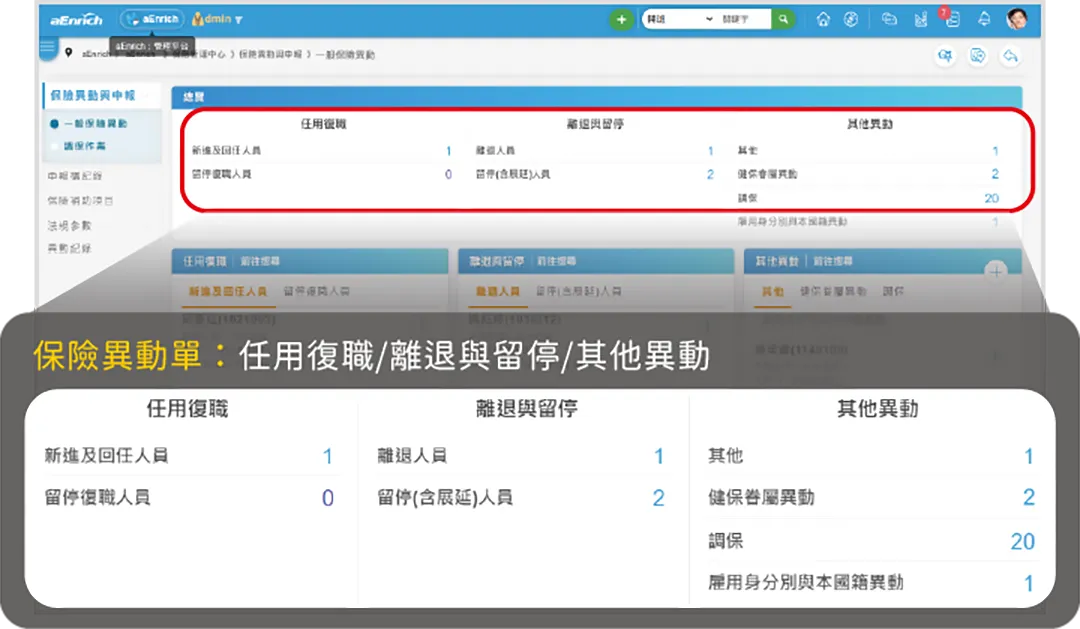Open the notifications bell icon
Viewport: 1080px width, 629px height.
[985, 18]
